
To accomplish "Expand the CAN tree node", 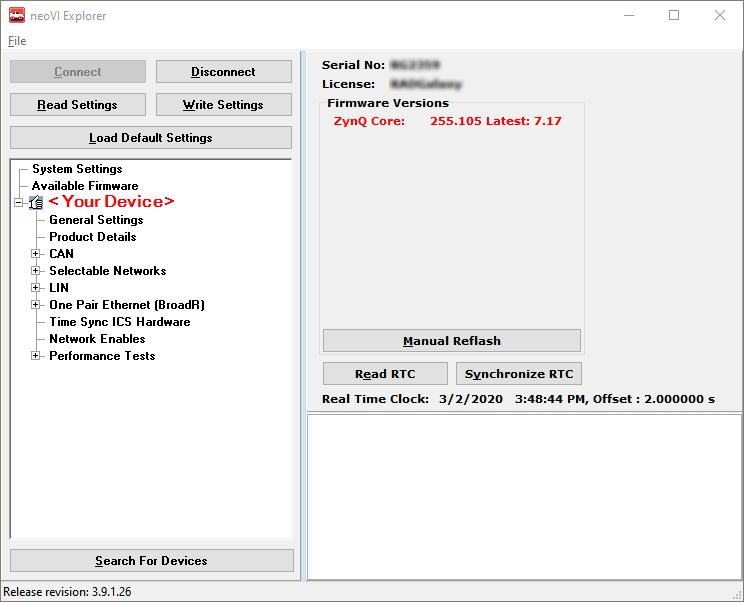I will pos(36,254).
